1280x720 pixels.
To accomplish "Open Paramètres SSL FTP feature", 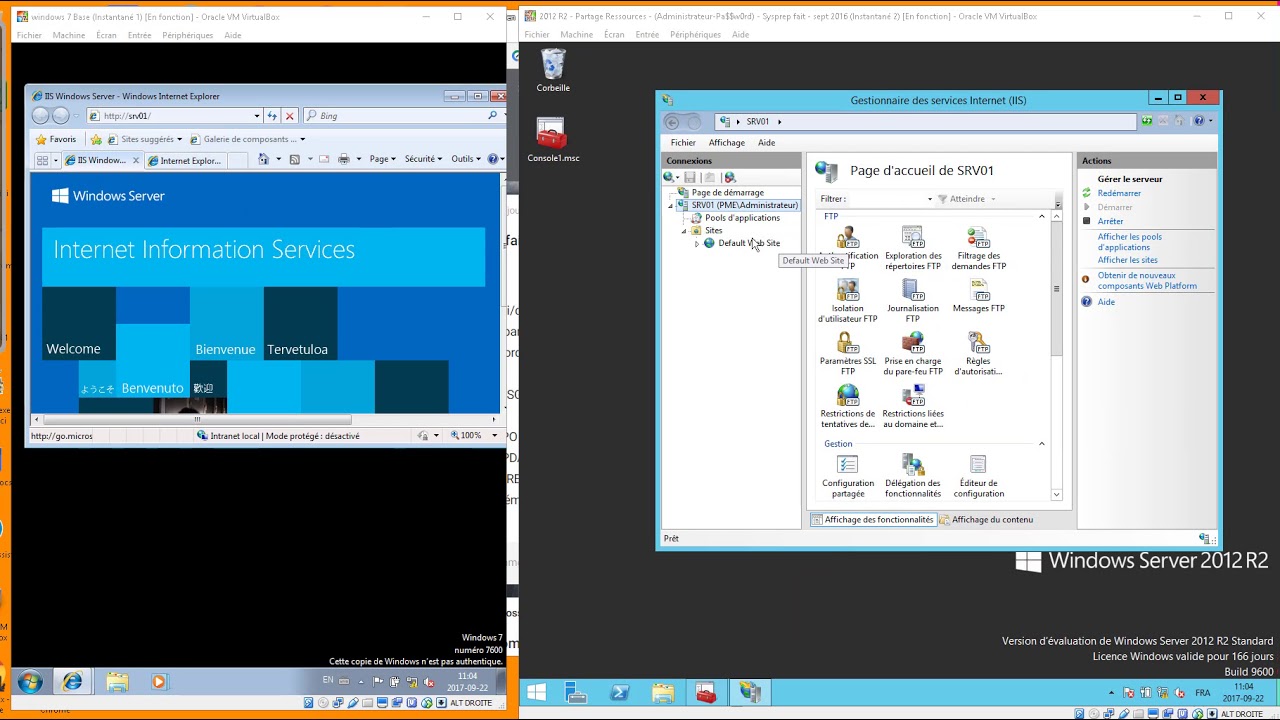I will click(847, 354).
